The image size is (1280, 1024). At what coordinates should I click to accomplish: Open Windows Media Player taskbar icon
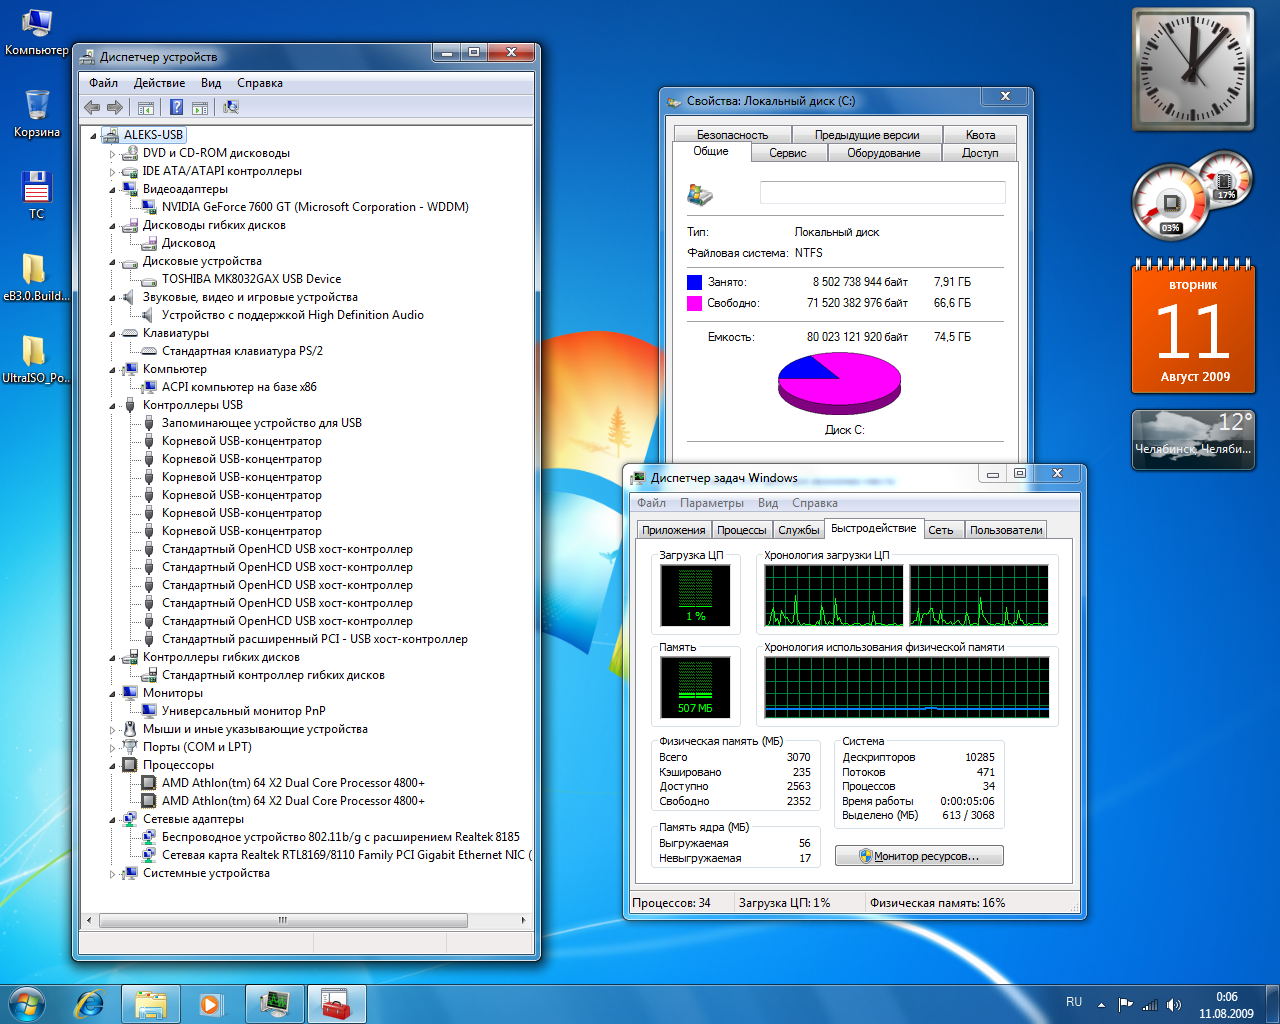pos(211,1004)
